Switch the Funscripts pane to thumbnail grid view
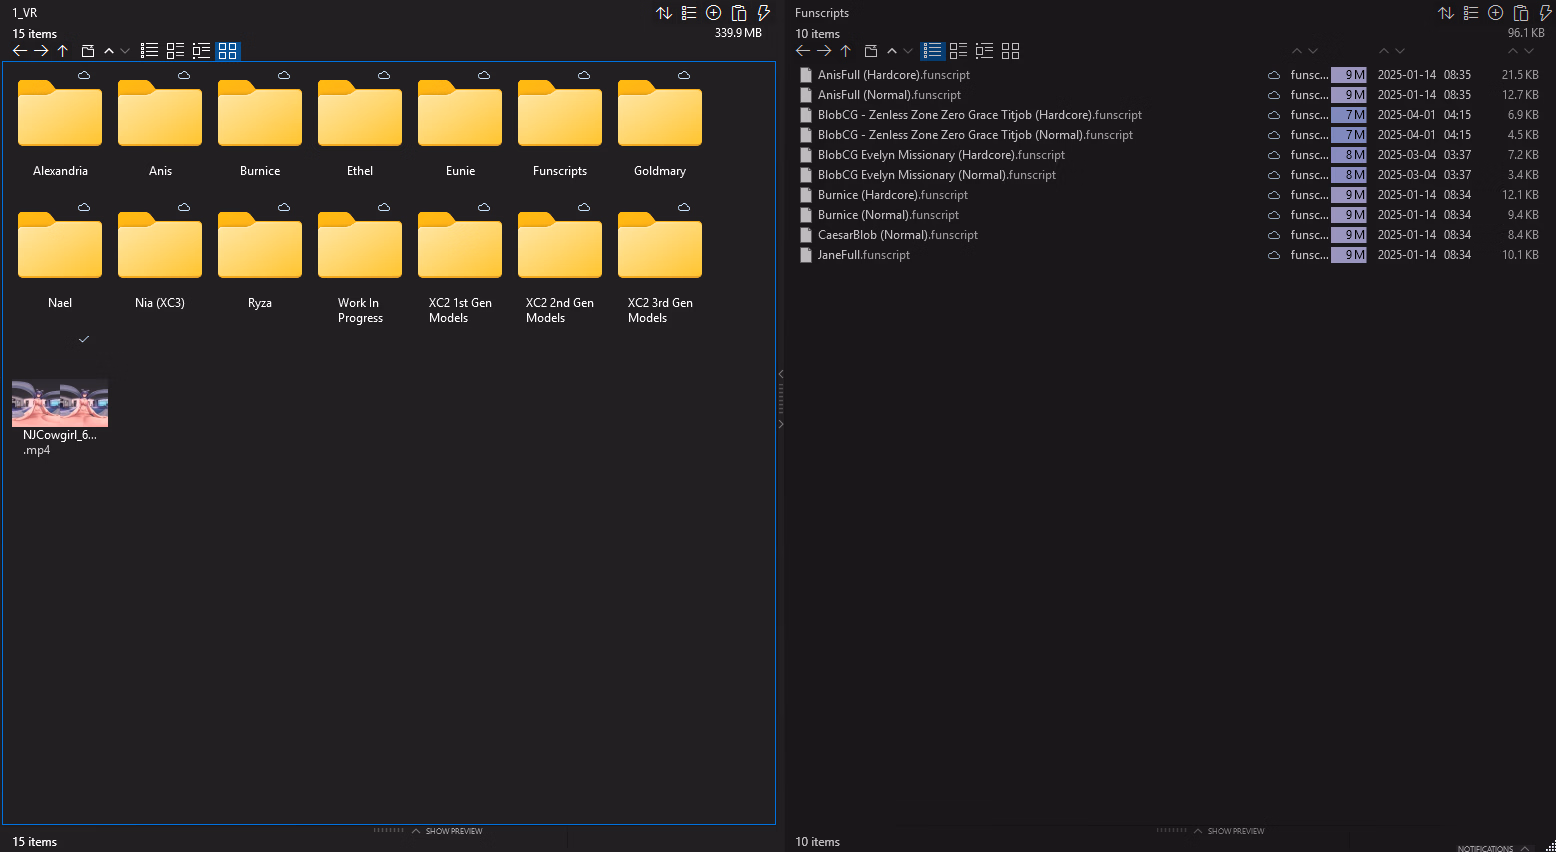Image resolution: width=1556 pixels, height=852 pixels. coord(1010,51)
